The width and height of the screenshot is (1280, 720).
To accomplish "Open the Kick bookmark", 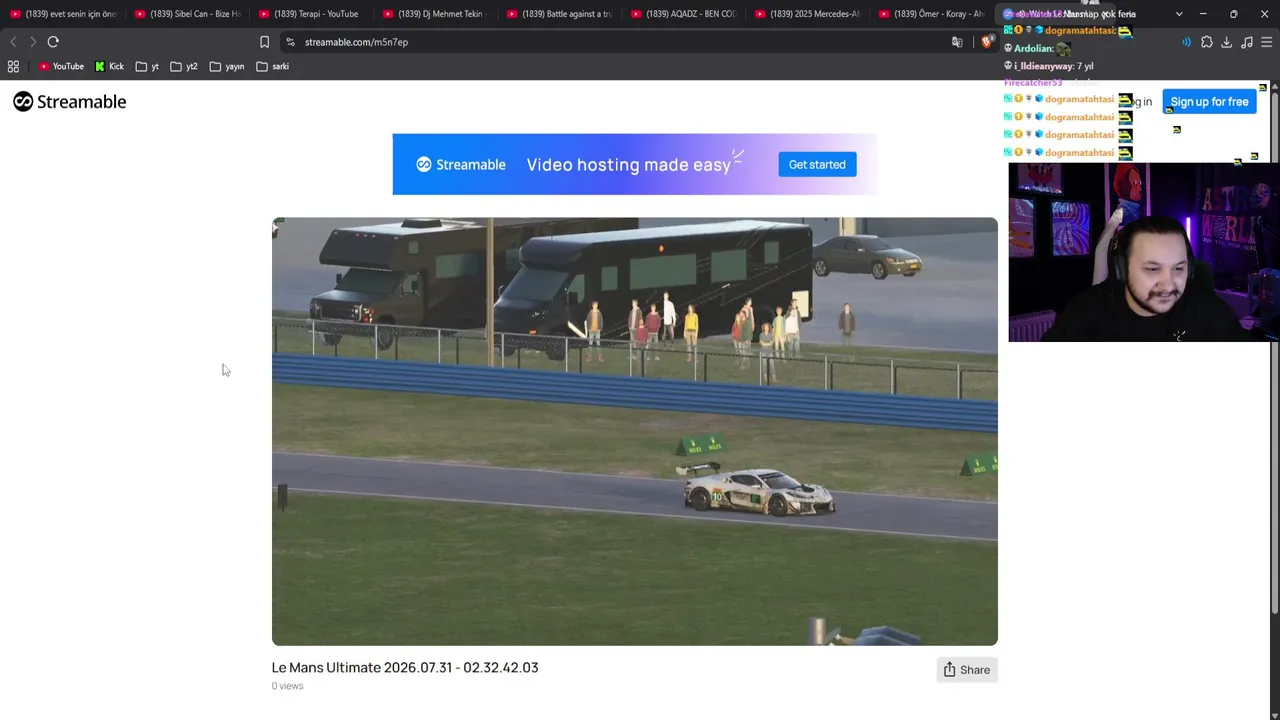I will [110, 67].
